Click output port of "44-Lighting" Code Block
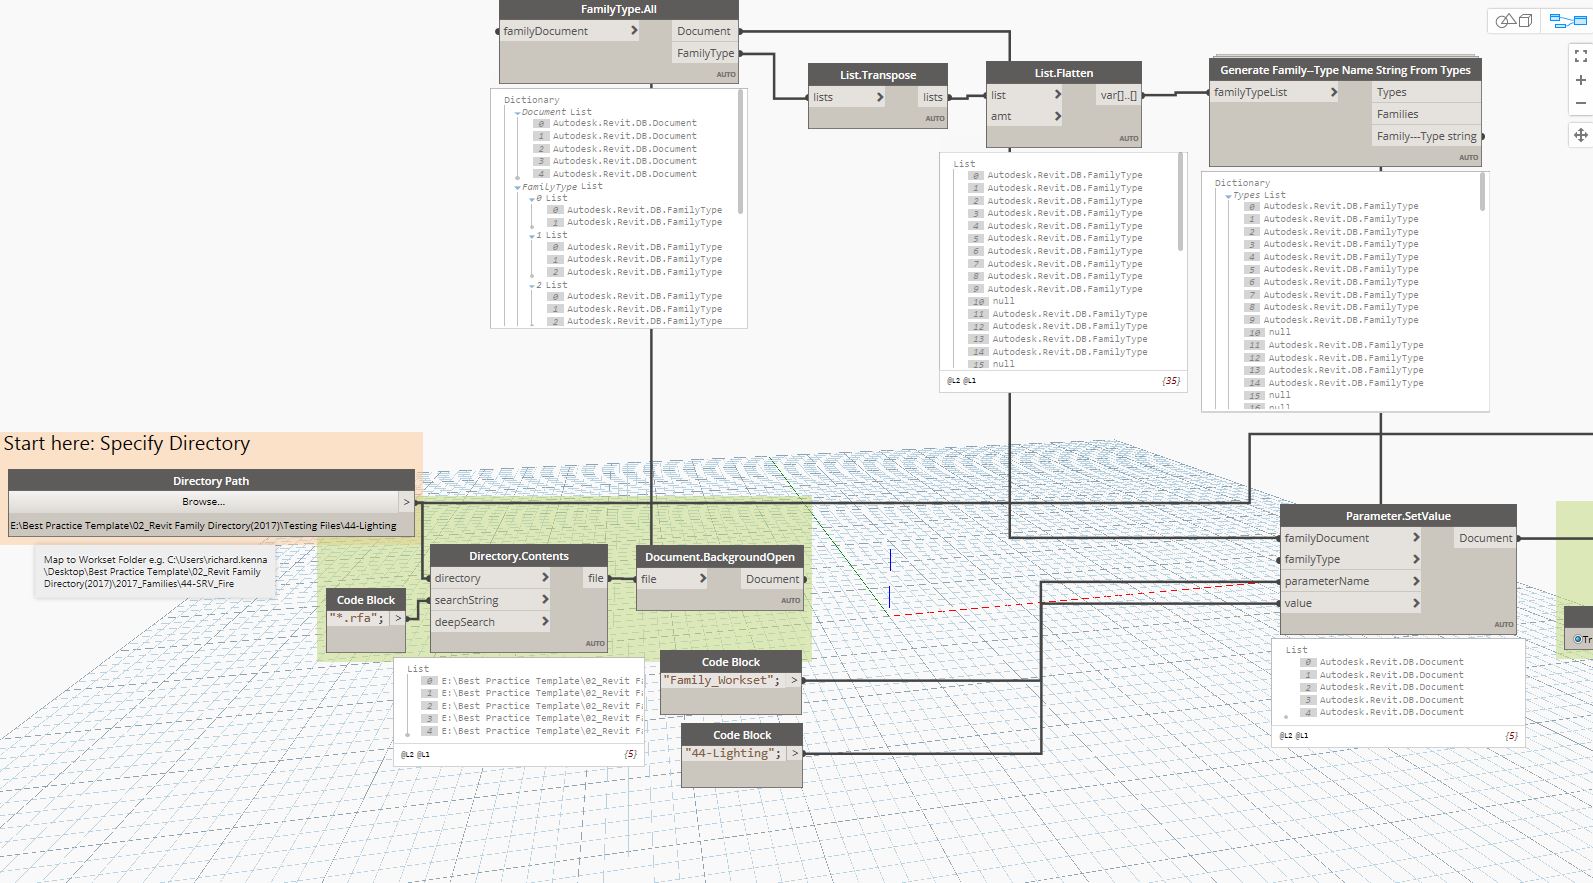The height and width of the screenshot is (883, 1593). 795,753
